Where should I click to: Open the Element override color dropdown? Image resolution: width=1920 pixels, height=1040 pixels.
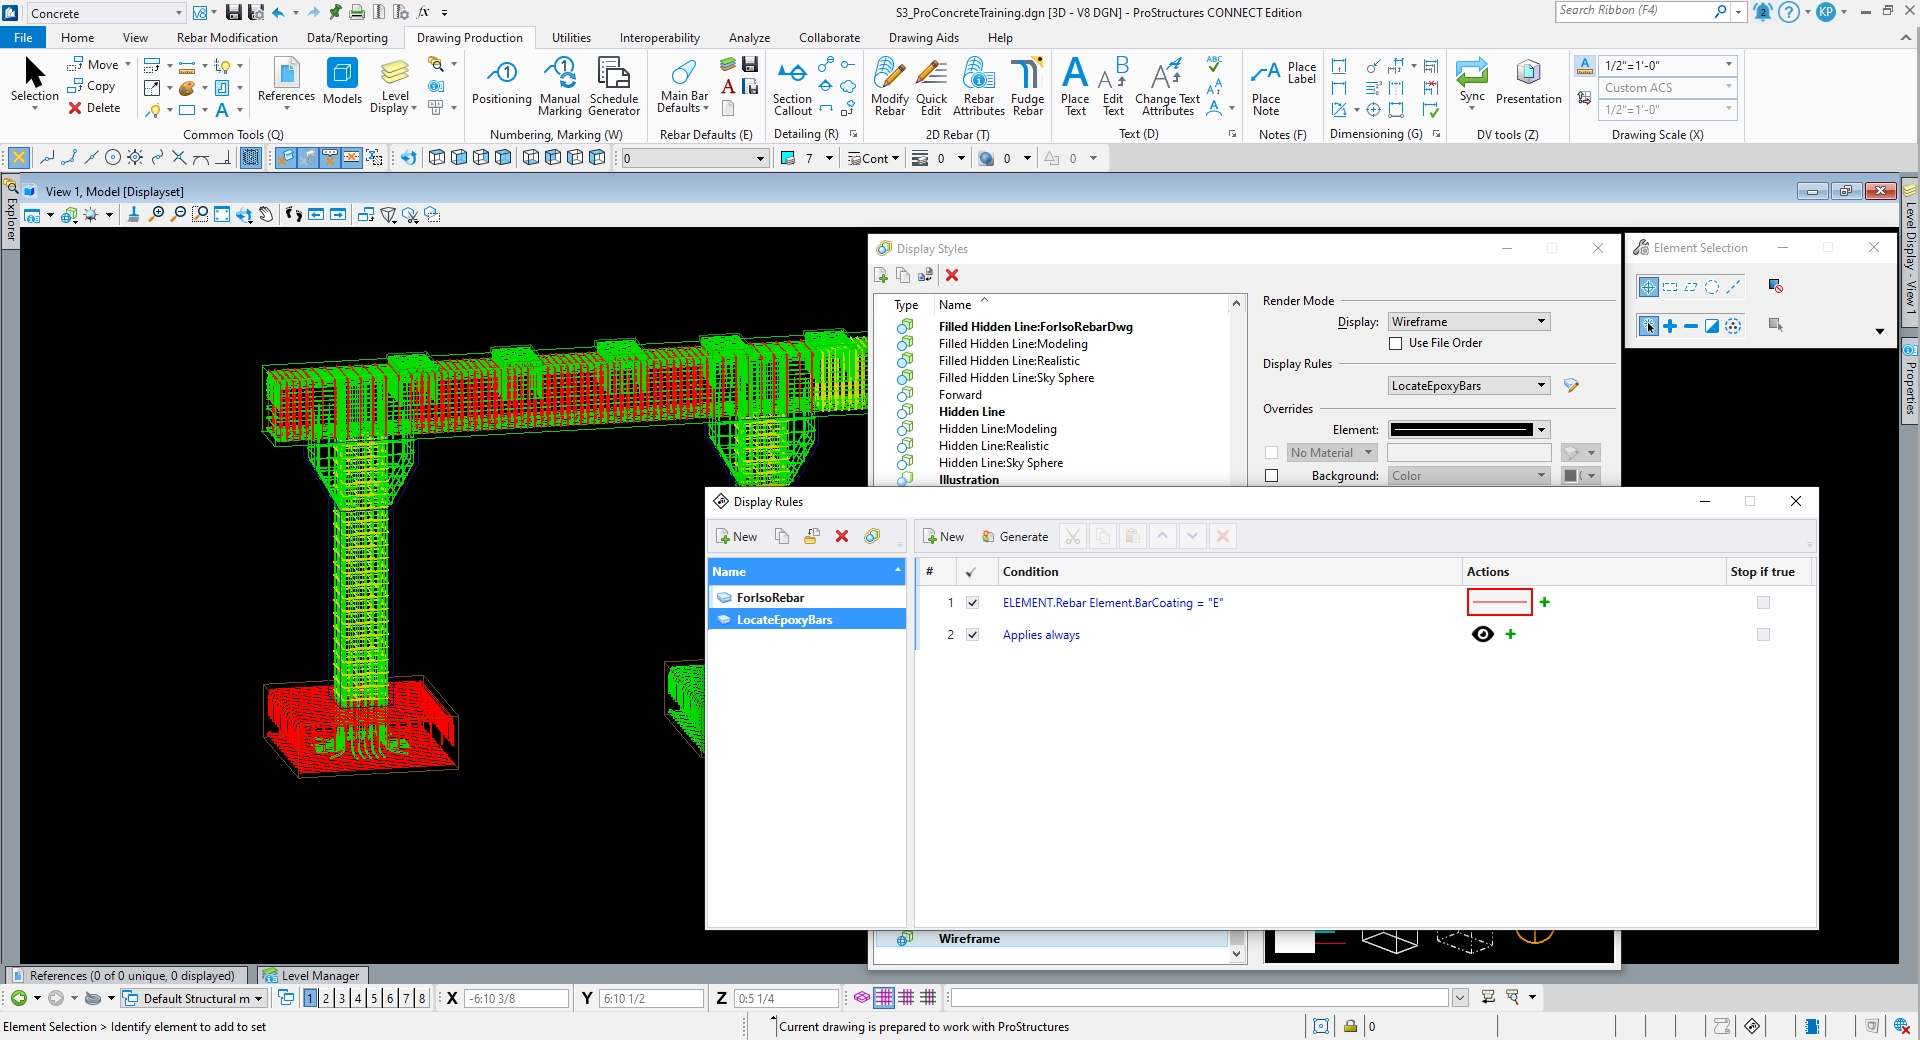pyautogui.click(x=1541, y=430)
